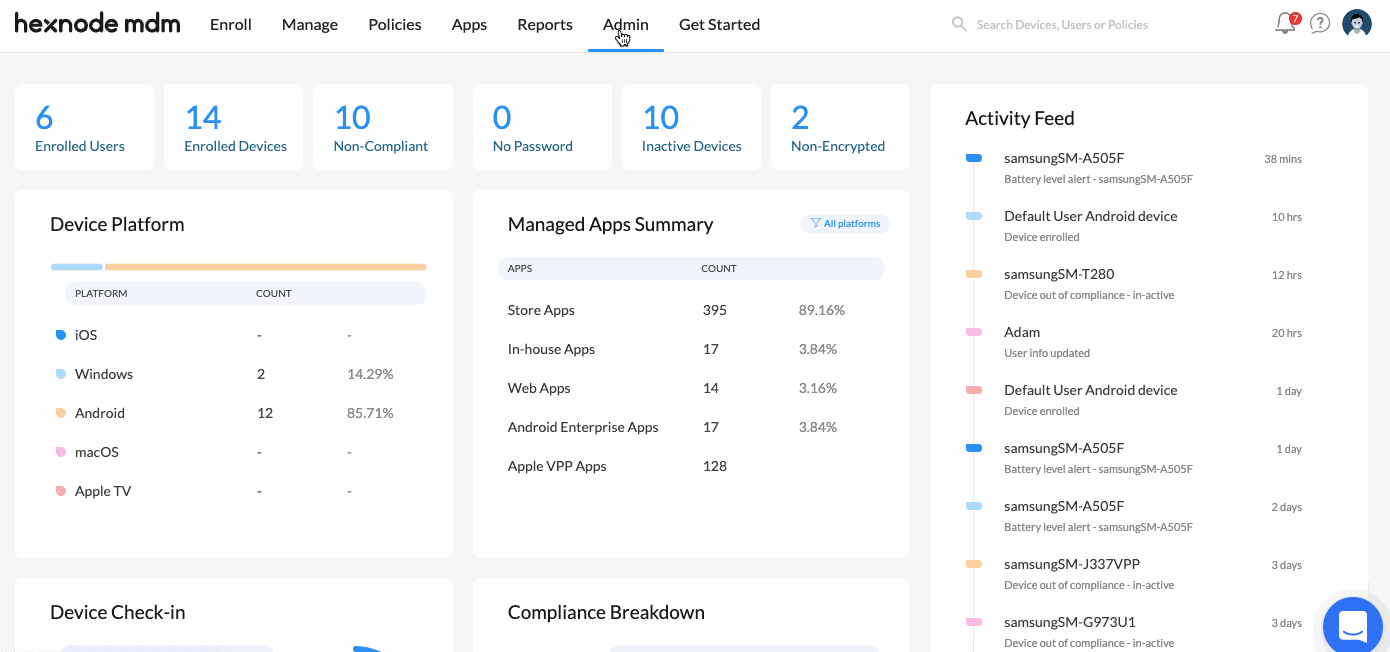The height and width of the screenshot is (652, 1390).
Task: Go to the Get Started tab
Action: 719,25
